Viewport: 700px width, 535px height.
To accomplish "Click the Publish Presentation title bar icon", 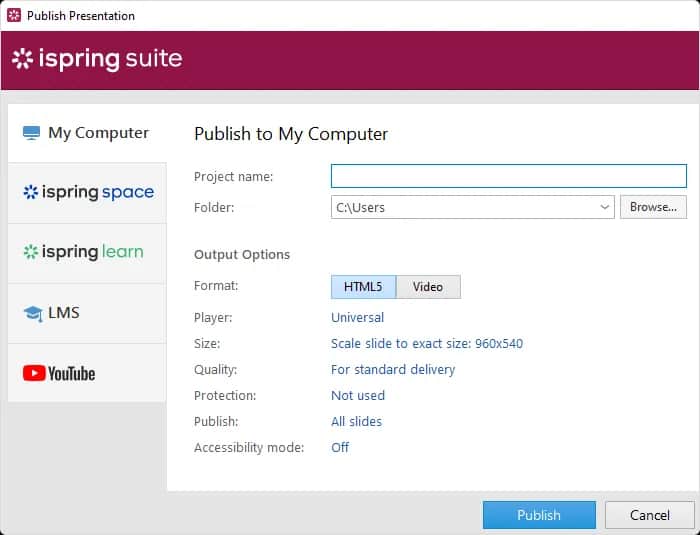I will pos(14,15).
